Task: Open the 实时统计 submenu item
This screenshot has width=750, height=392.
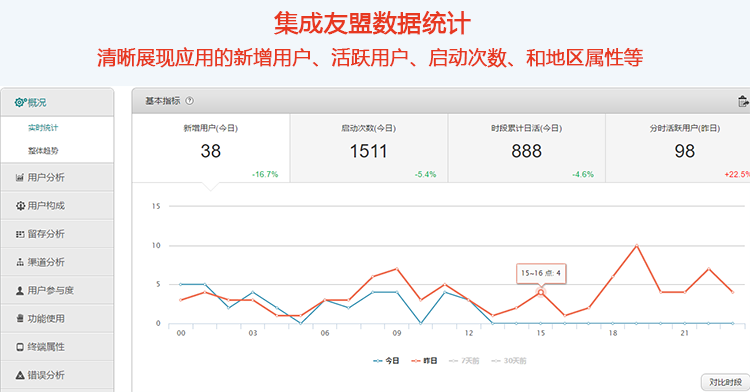Action: click(x=43, y=128)
